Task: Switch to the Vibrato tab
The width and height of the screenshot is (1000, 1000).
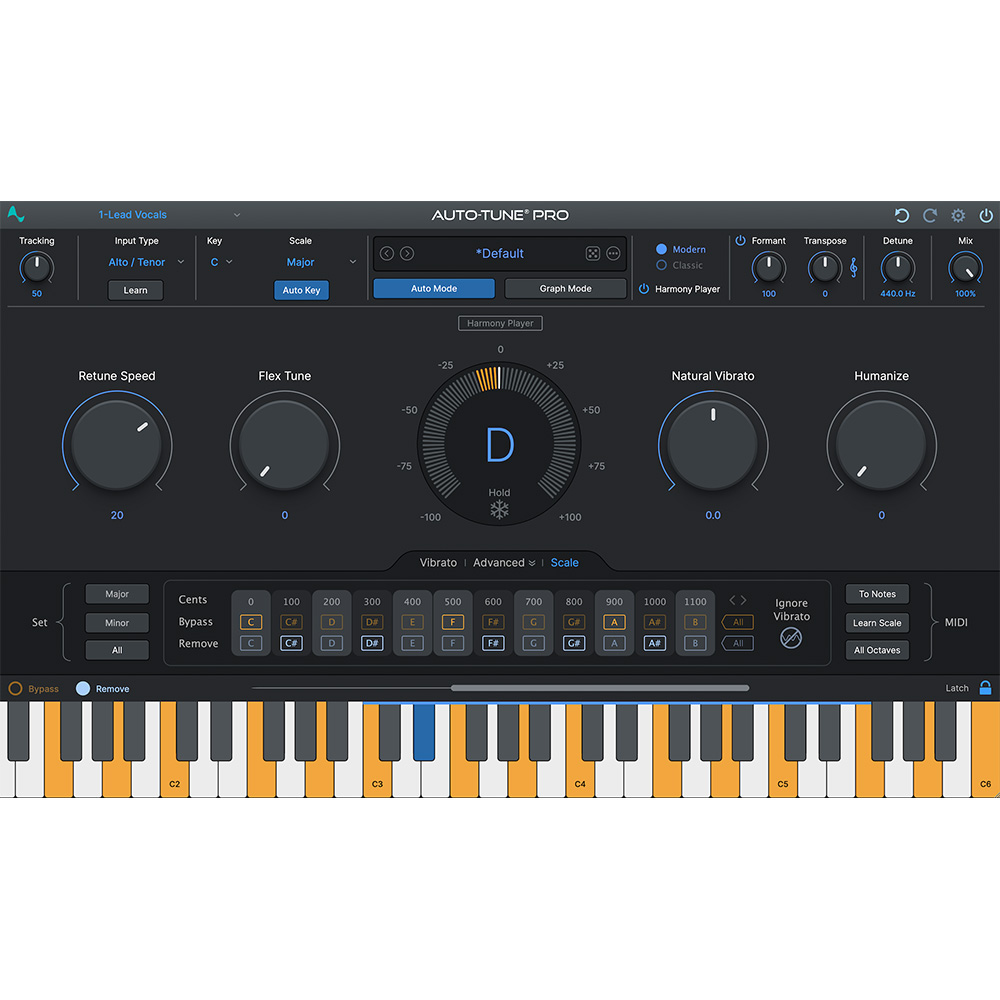Action: (x=438, y=562)
